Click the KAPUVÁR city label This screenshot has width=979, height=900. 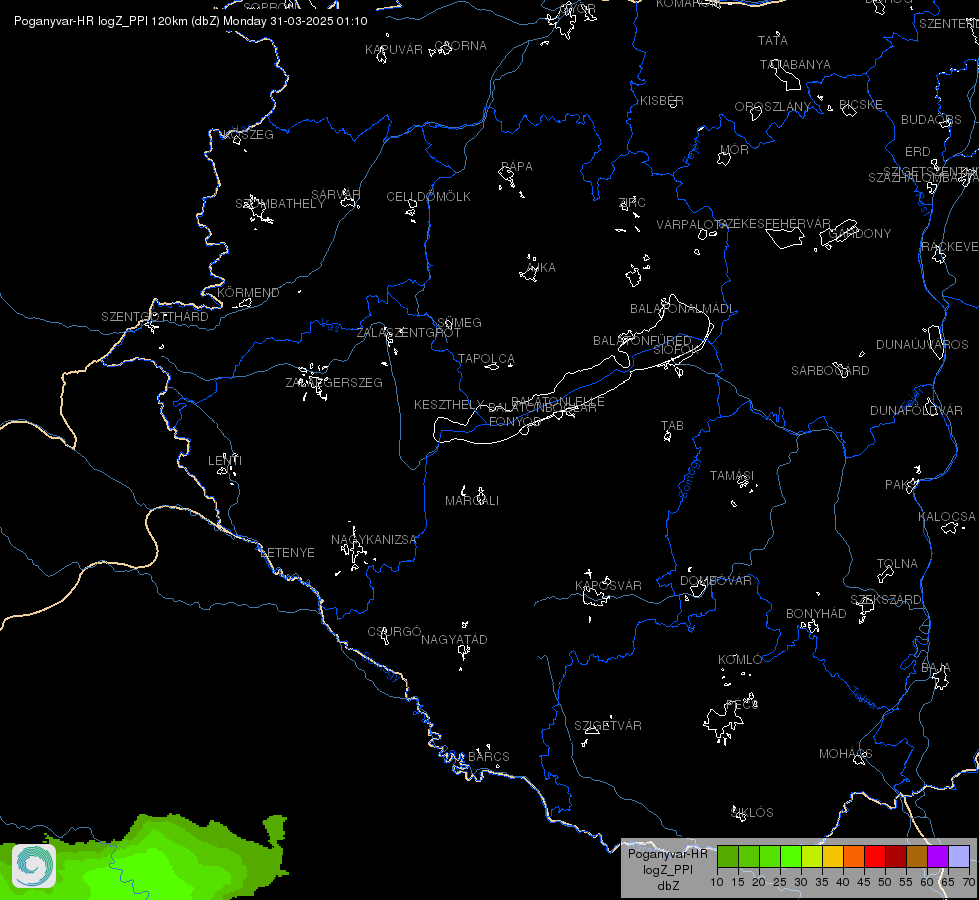pyautogui.click(x=394, y=49)
